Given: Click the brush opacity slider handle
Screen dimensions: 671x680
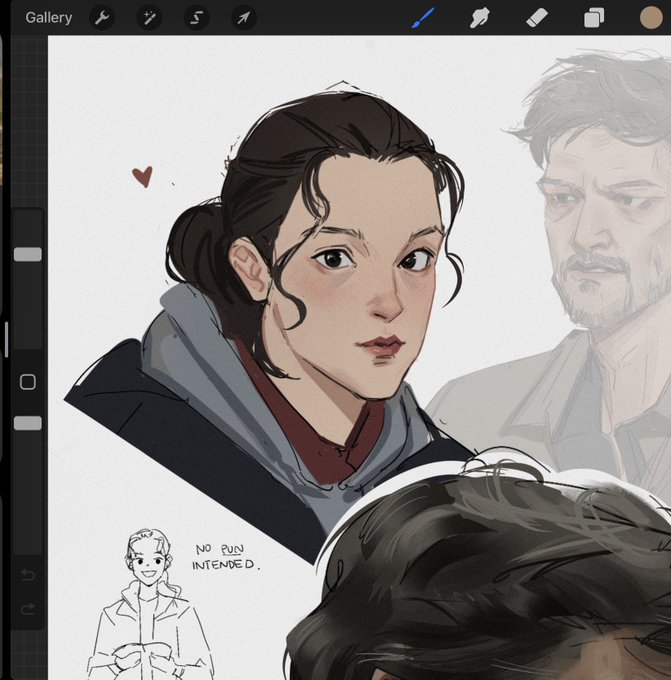Looking at the screenshot, I should click(x=28, y=423).
